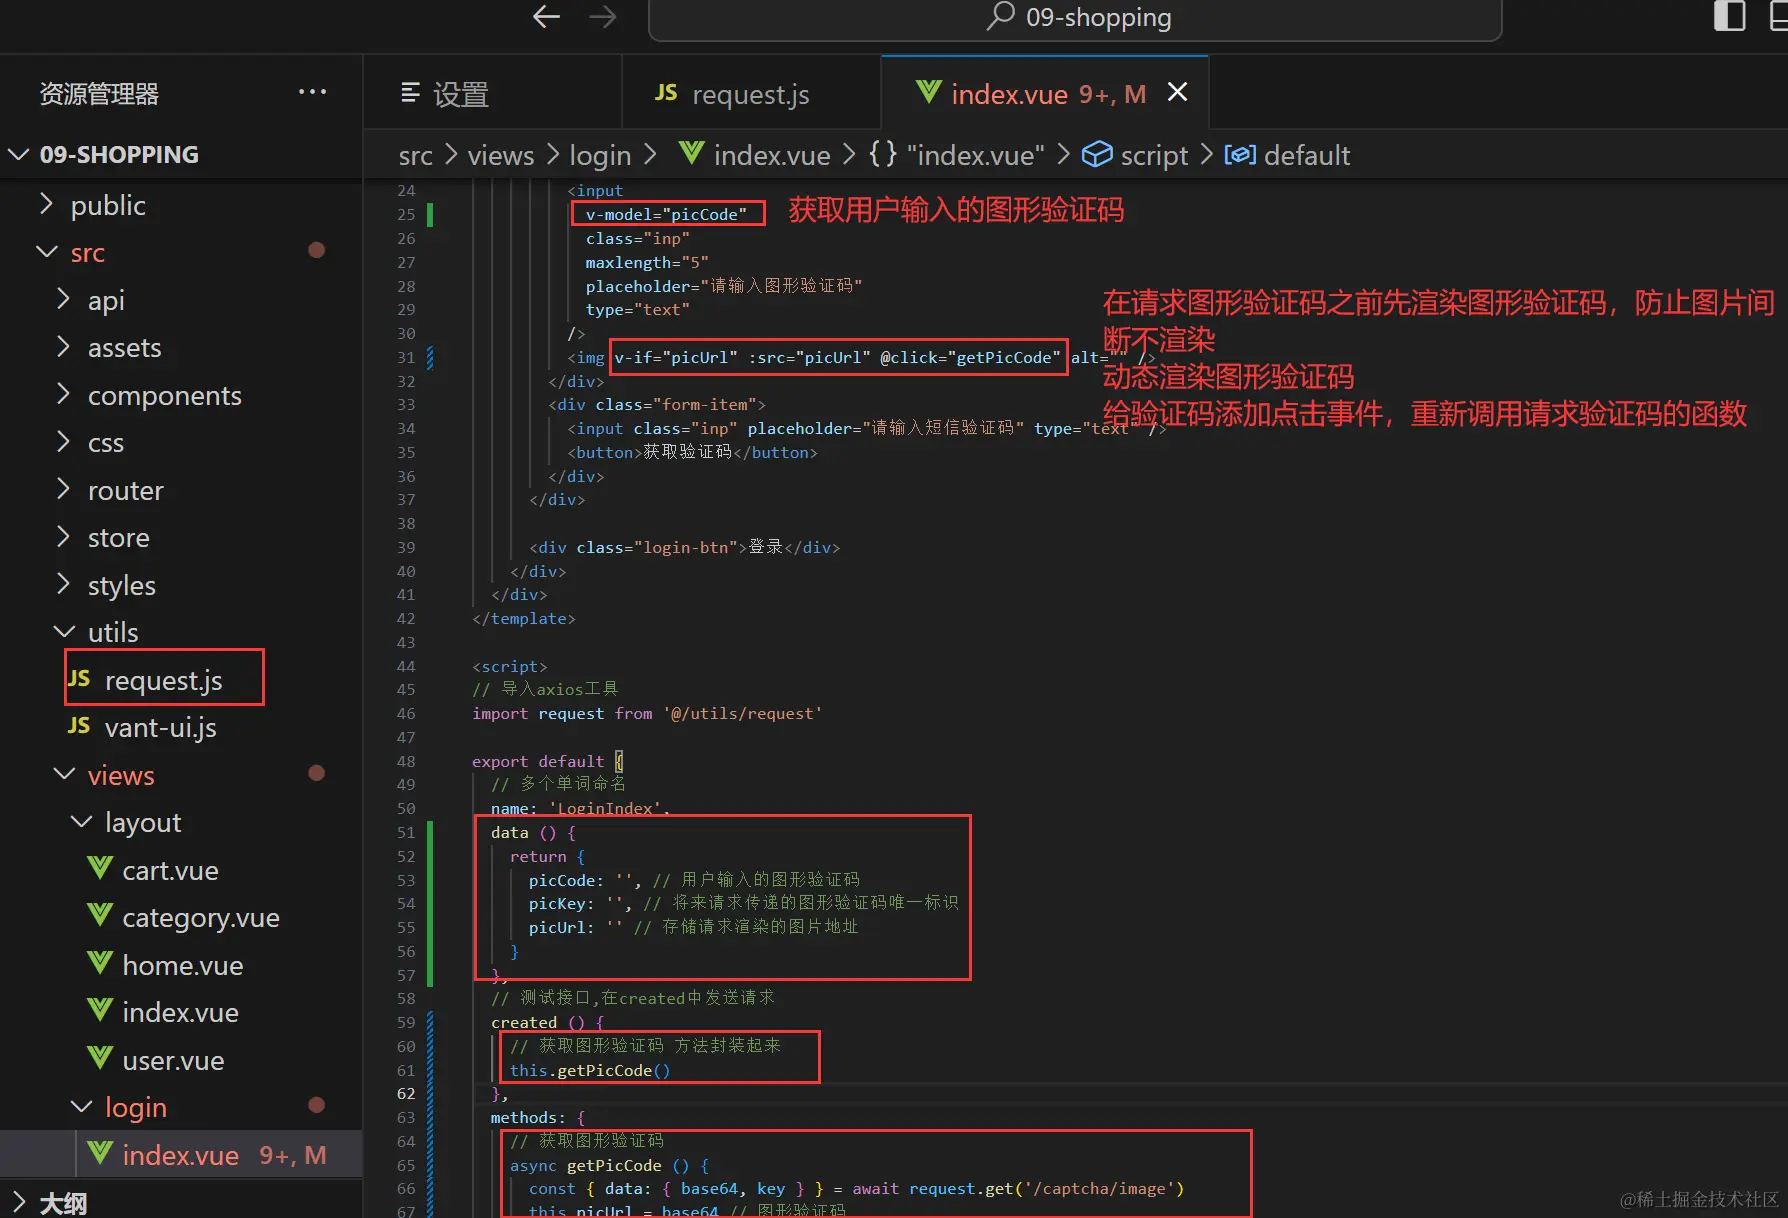Switch to the 设置 tab

click(x=492, y=94)
